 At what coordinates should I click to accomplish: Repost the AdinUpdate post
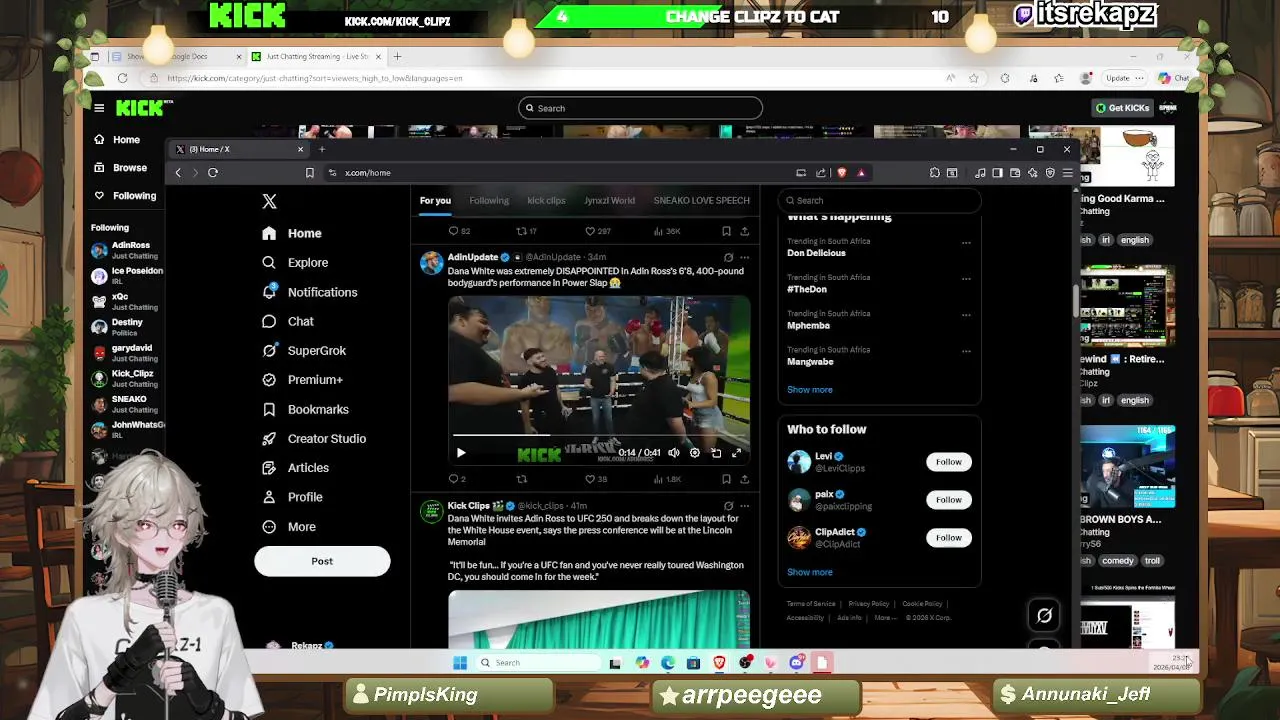(x=521, y=479)
